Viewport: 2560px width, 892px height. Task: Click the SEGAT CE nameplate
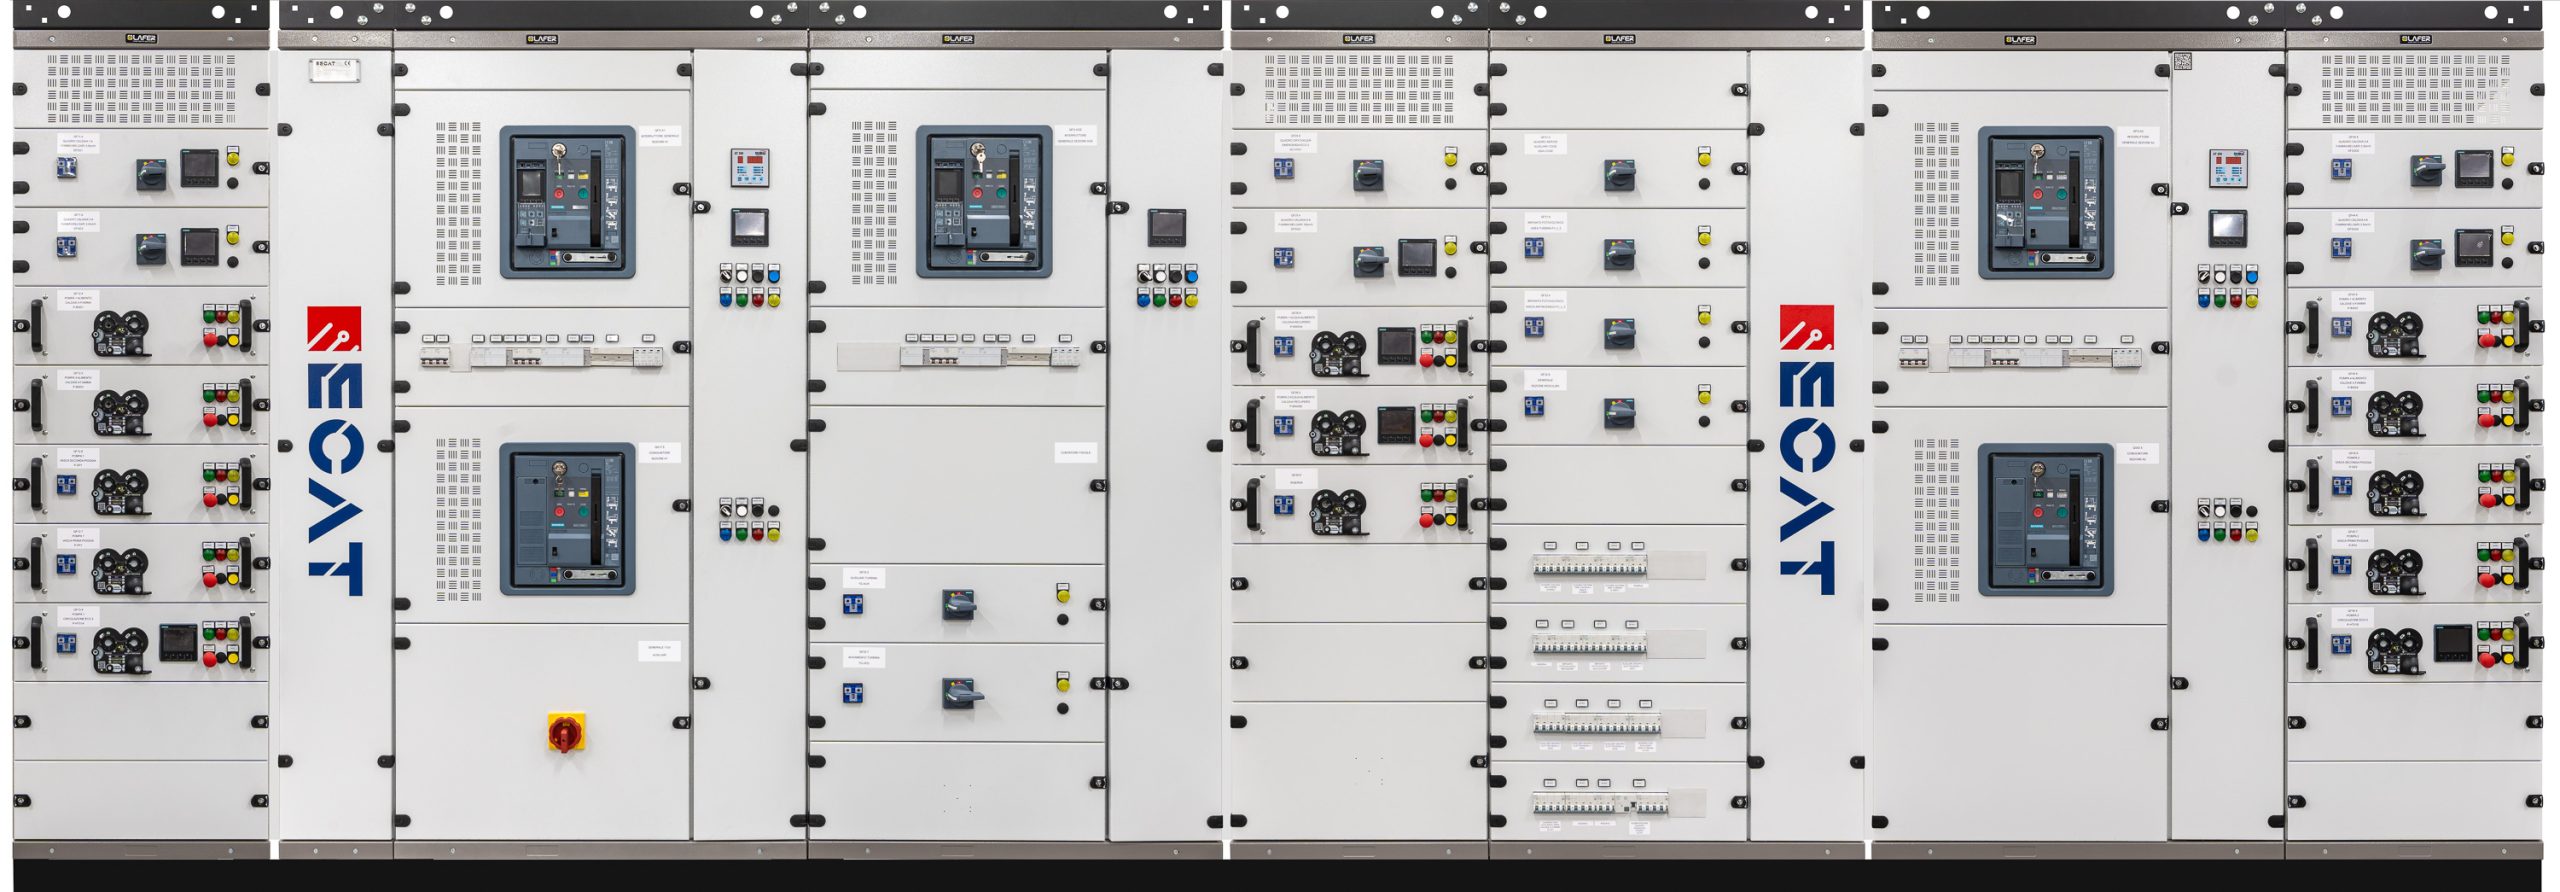[334, 70]
